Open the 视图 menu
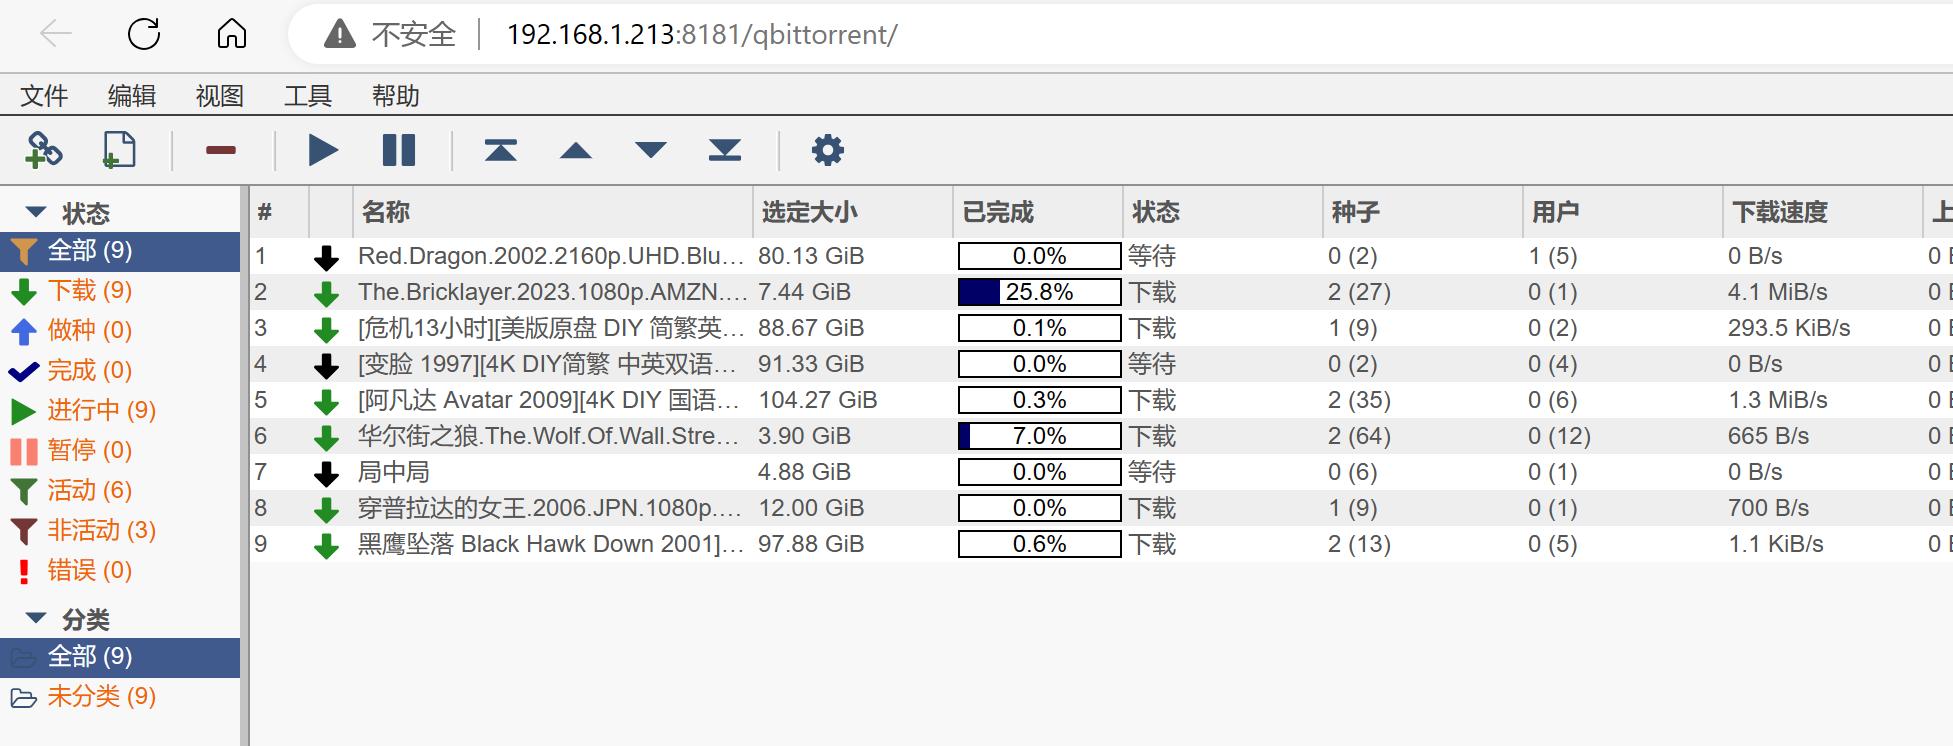 click(219, 96)
